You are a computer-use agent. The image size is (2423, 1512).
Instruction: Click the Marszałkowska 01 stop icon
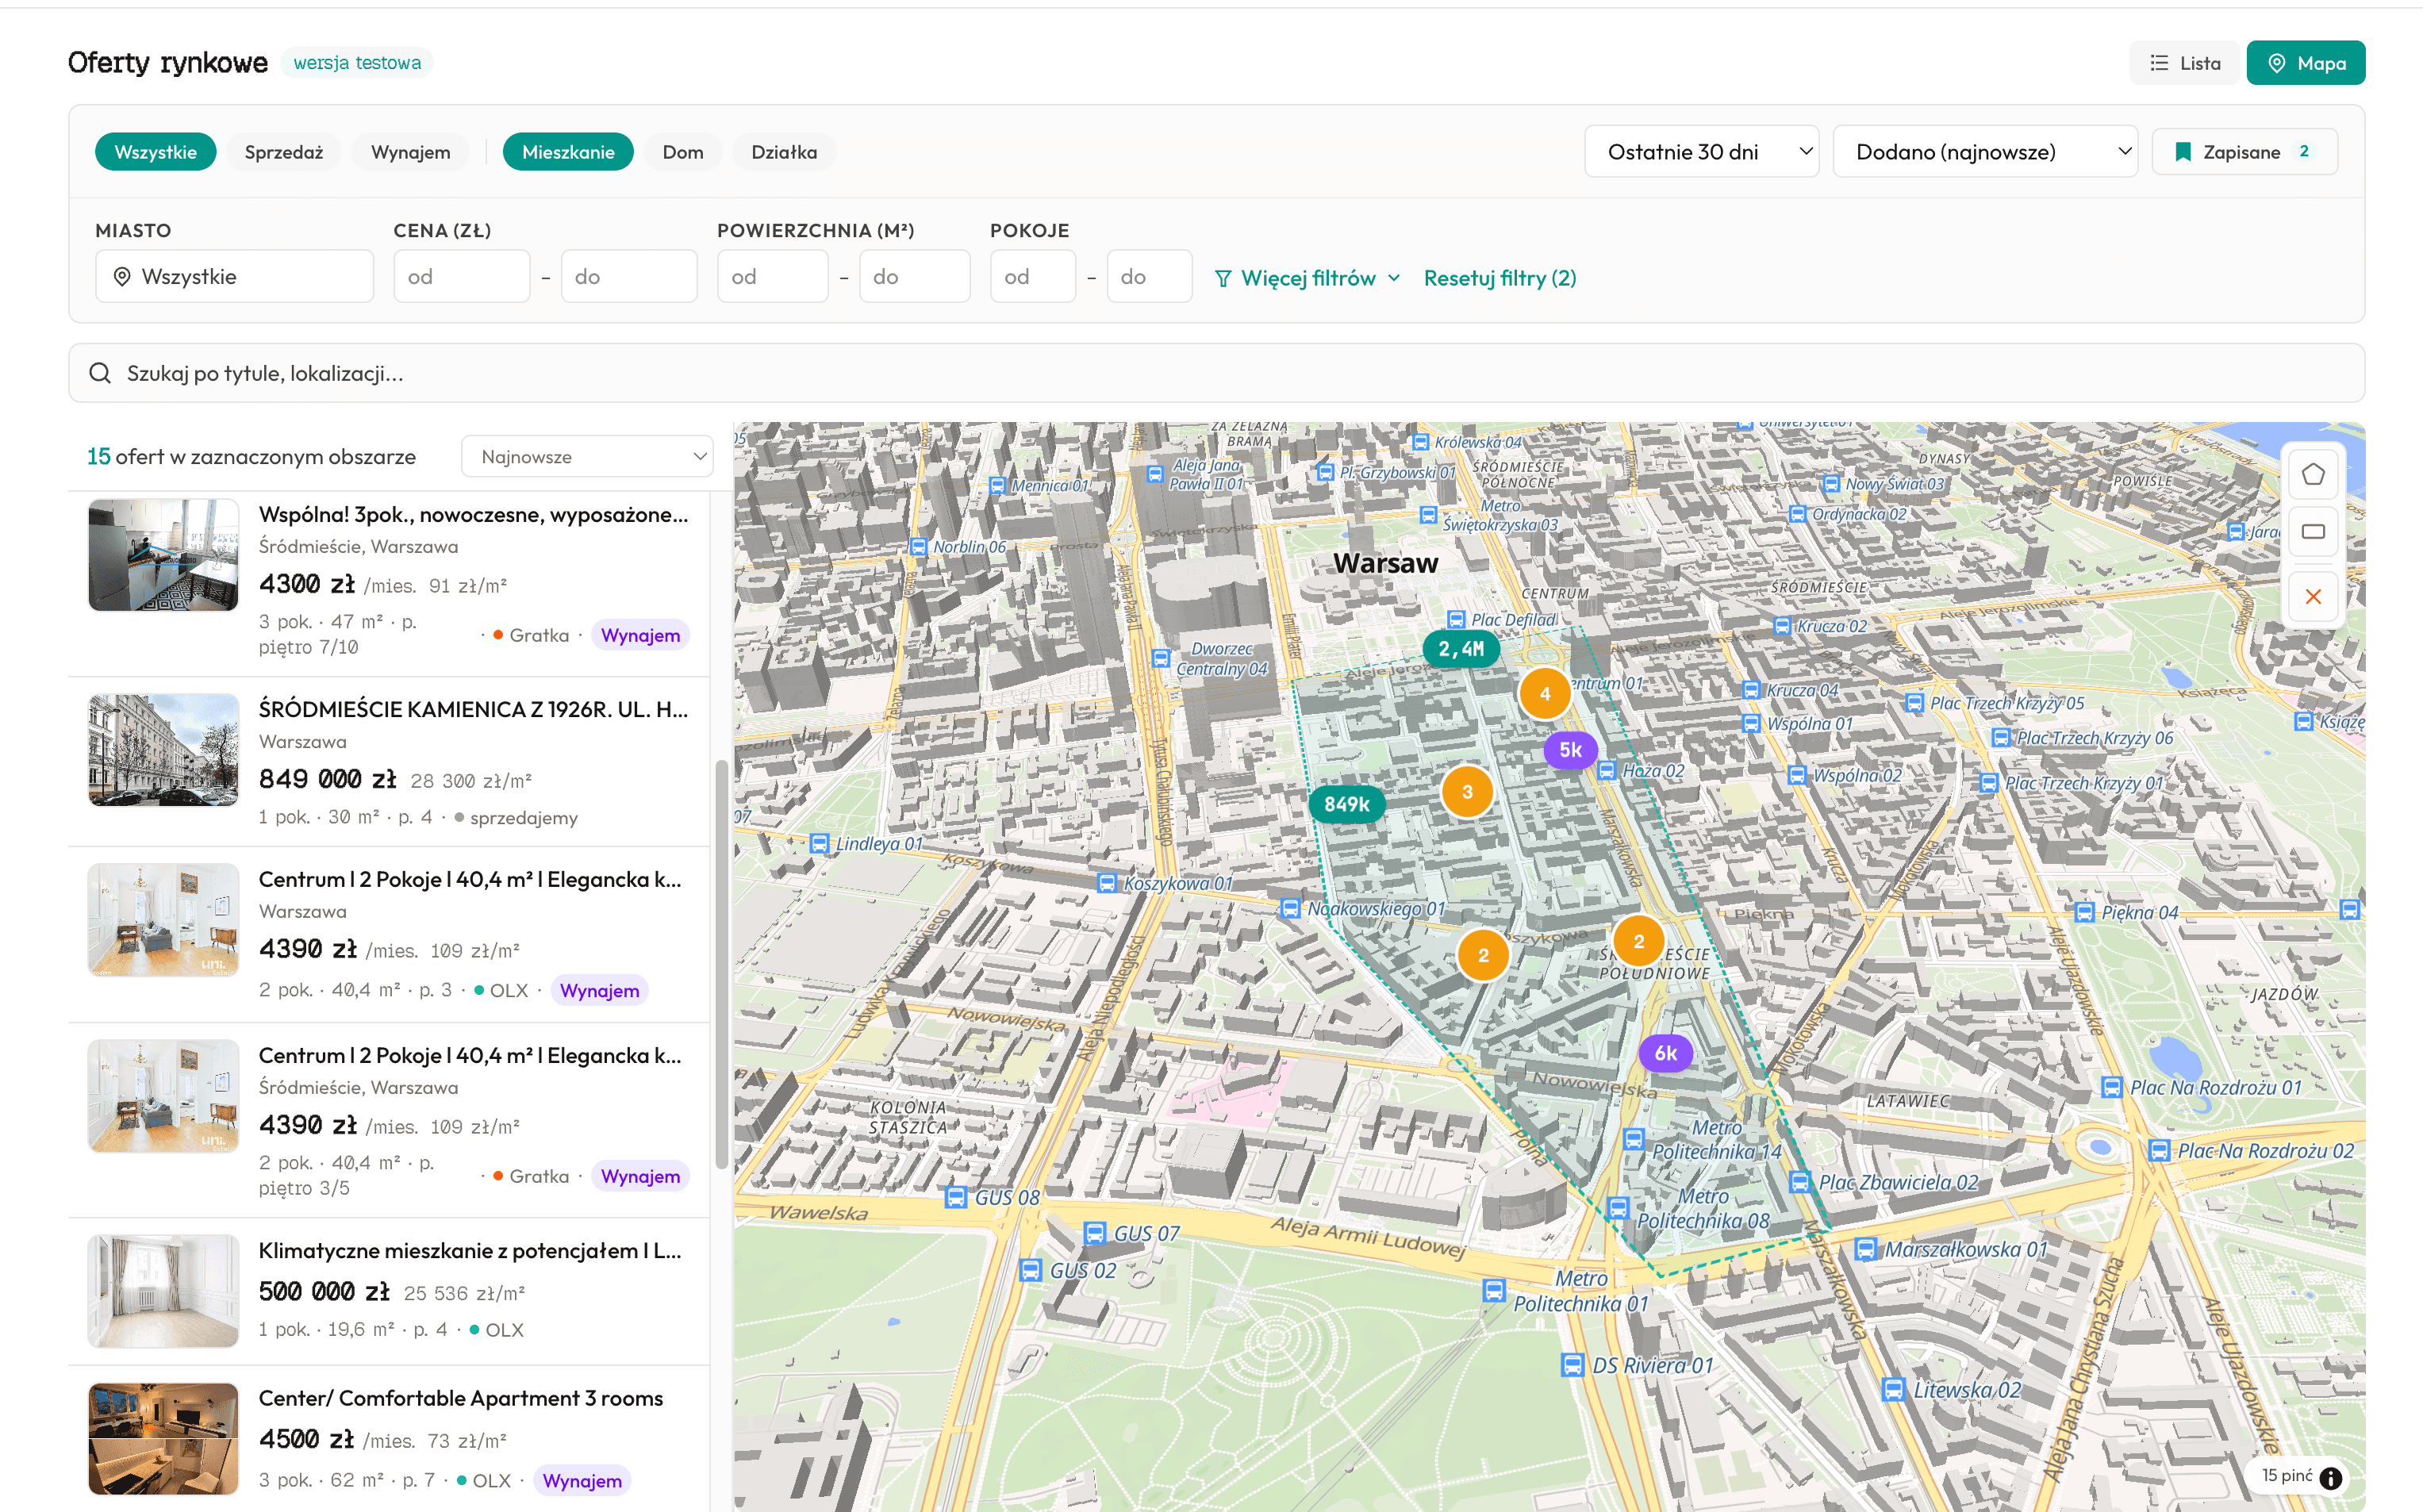1865,1249
